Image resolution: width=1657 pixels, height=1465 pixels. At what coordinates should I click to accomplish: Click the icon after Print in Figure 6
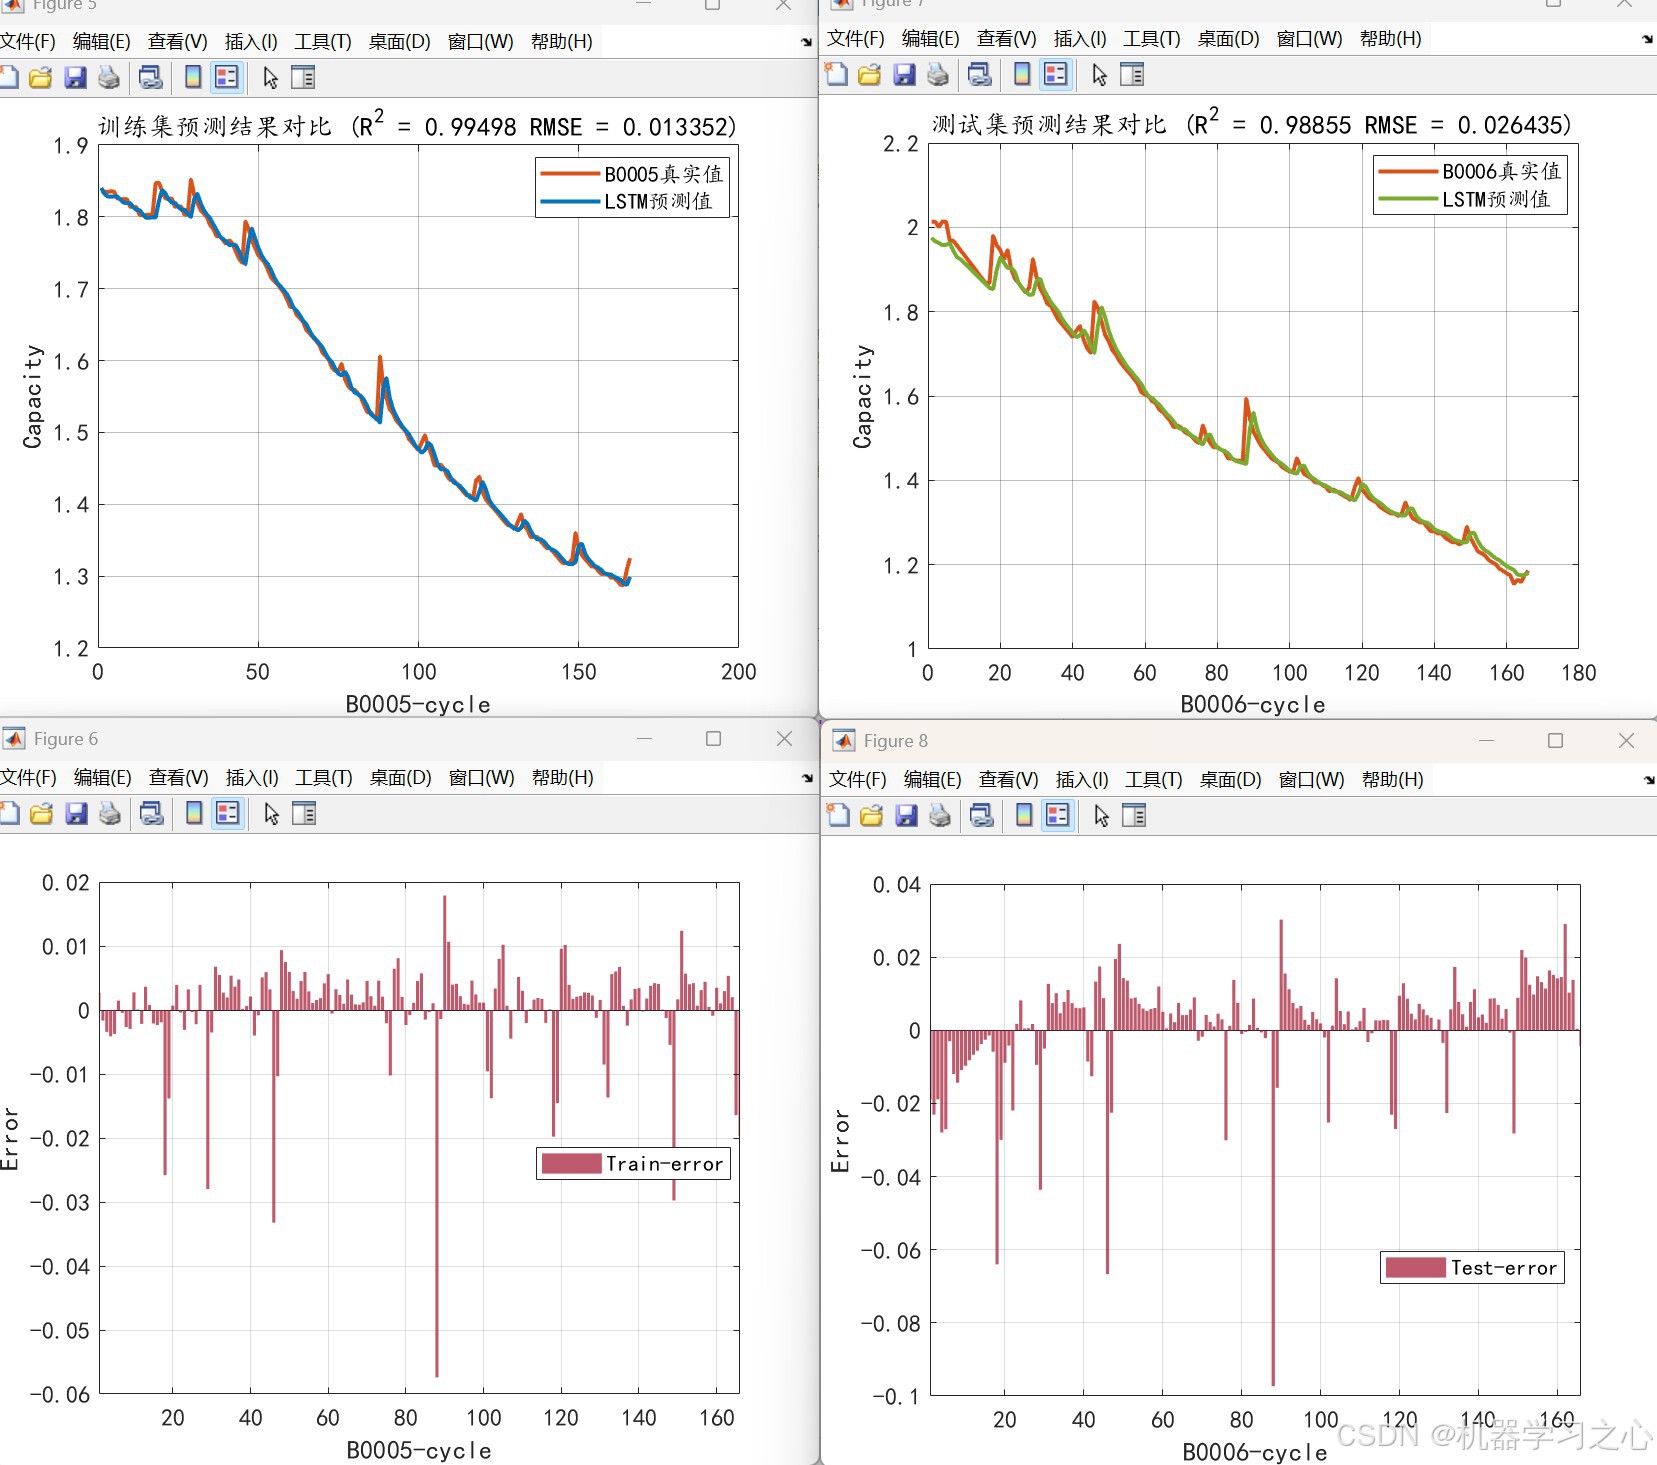[151, 814]
